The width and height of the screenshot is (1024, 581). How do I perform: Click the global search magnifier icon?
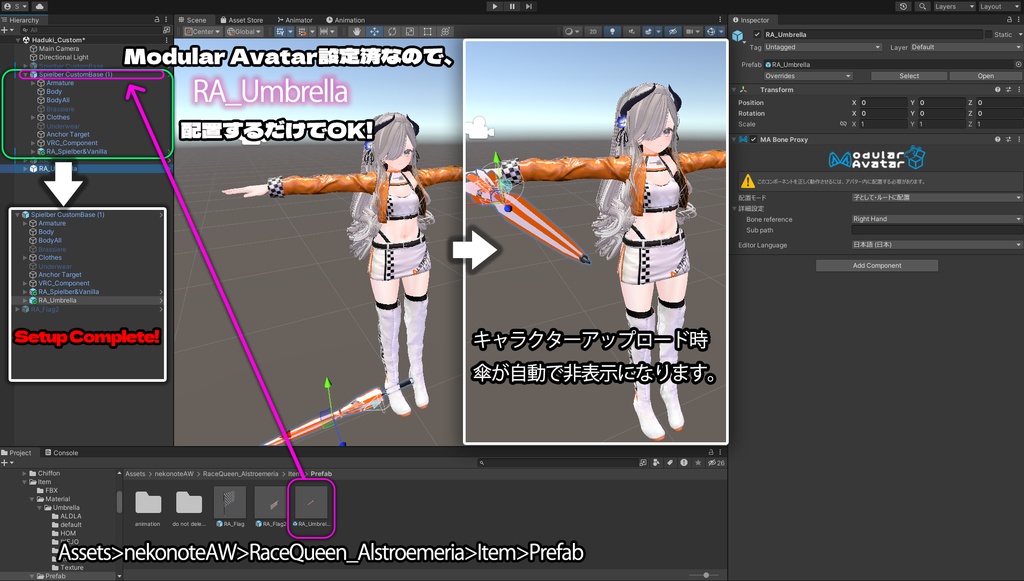coord(922,7)
